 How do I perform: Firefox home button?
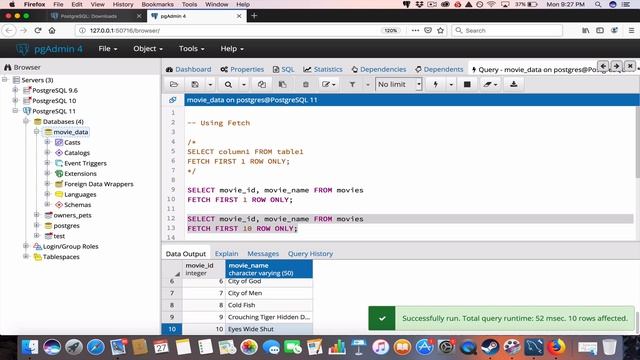pyautogui.click(x=52, y=30)
